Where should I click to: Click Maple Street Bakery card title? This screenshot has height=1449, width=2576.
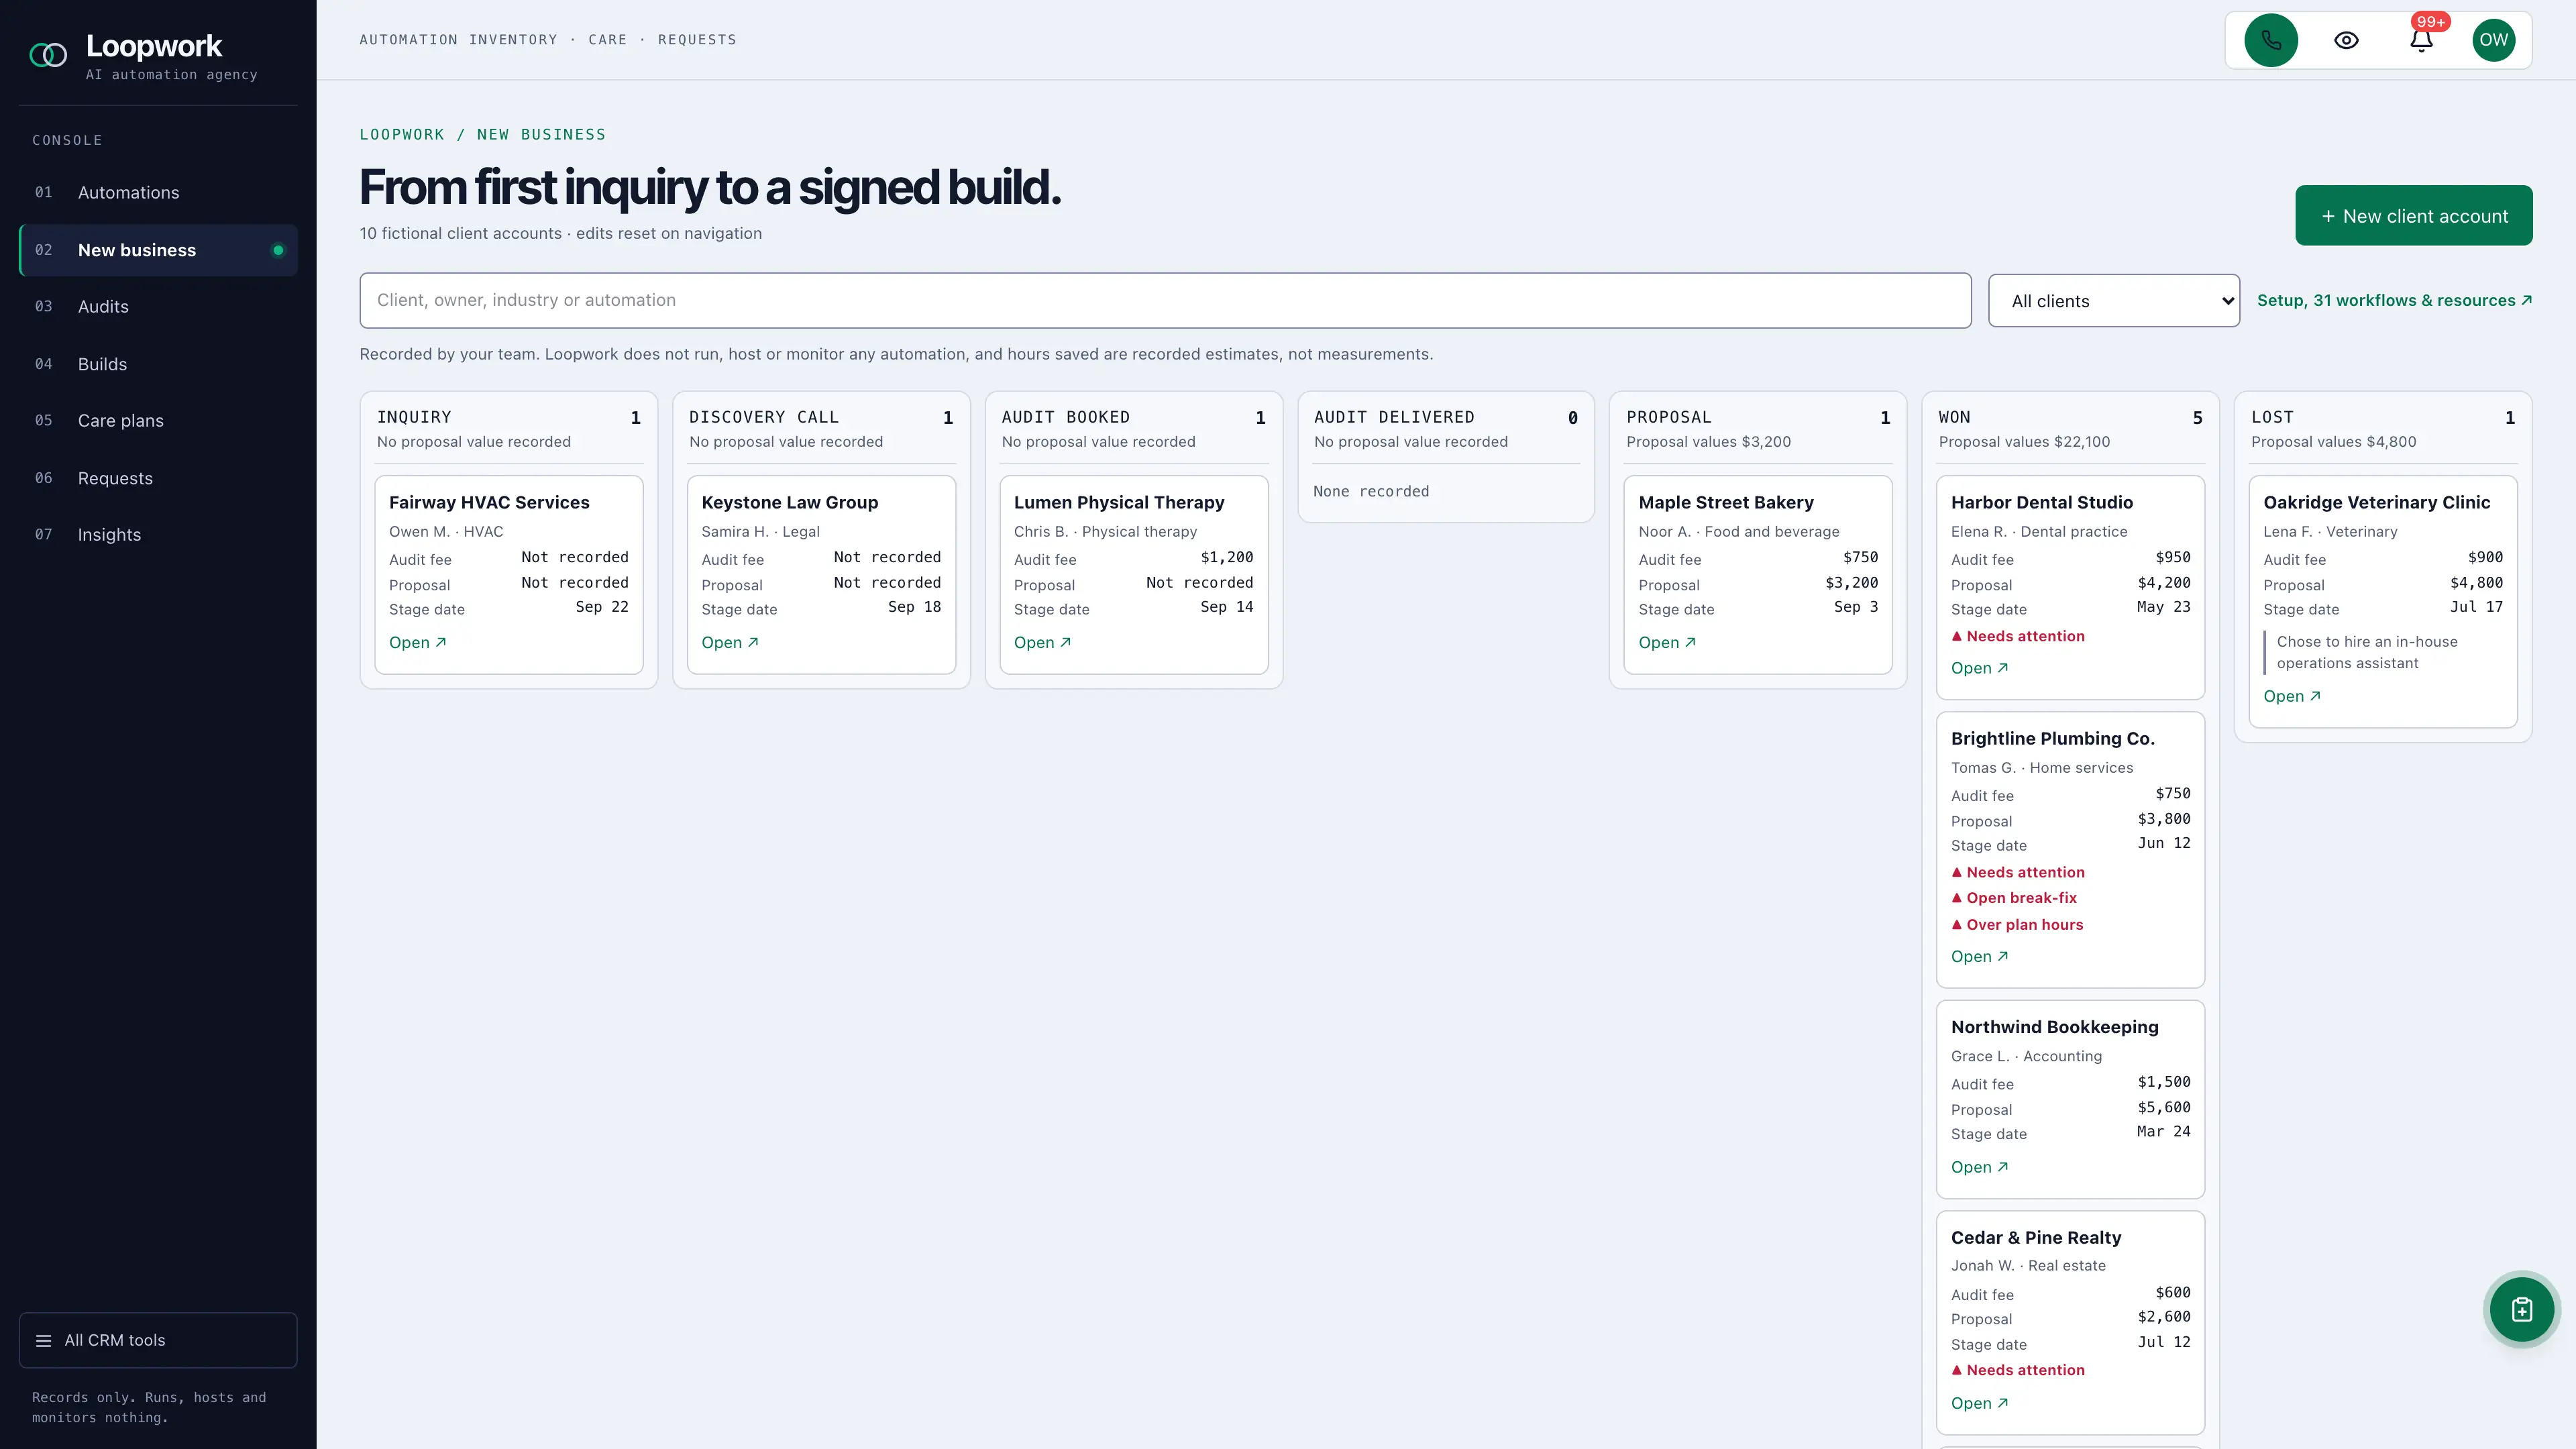coord(1726,503)
